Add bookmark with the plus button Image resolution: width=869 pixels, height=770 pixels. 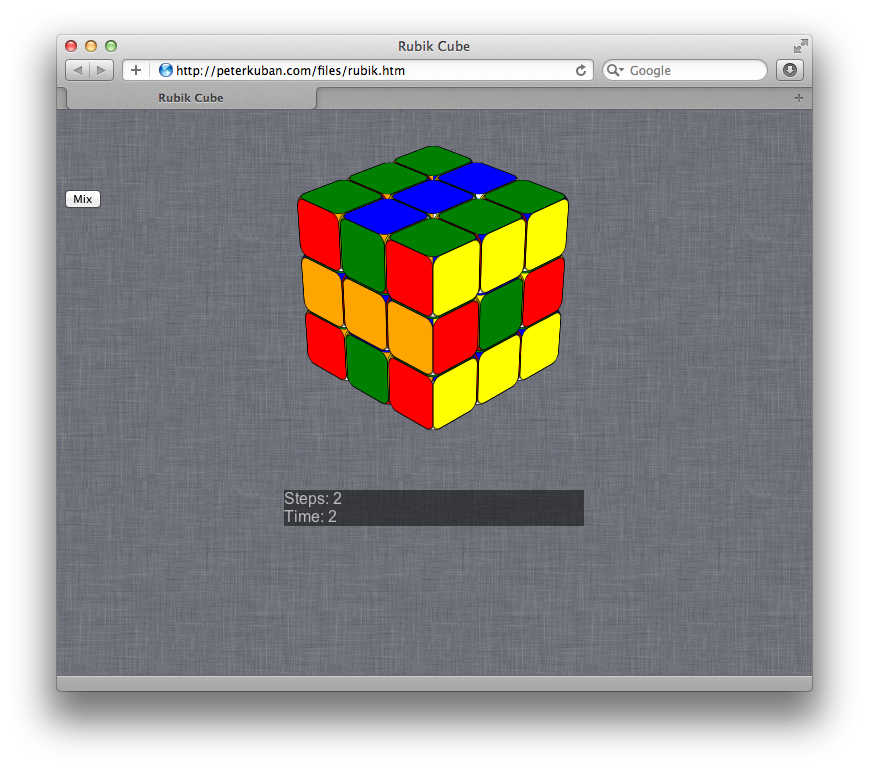click(136, 70)
